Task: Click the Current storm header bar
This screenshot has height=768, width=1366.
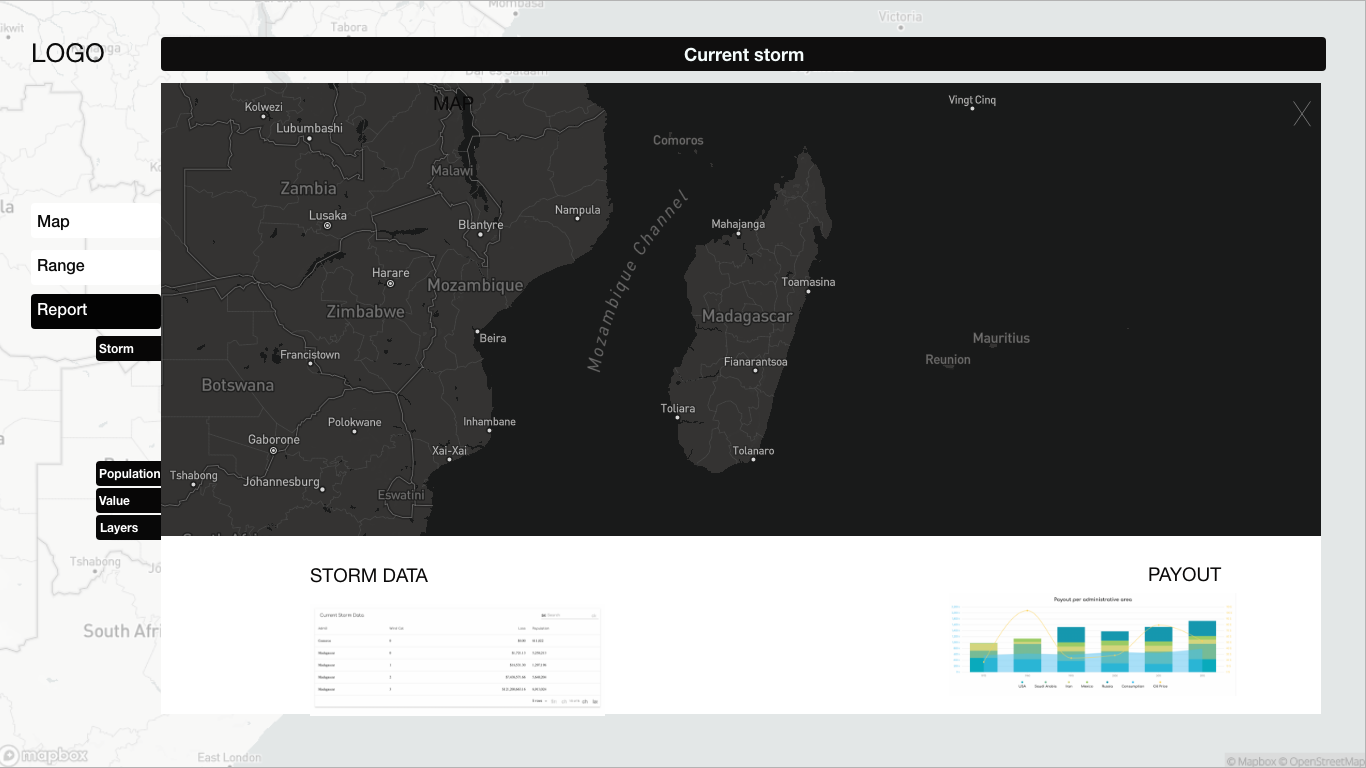Action: (743, 54)
